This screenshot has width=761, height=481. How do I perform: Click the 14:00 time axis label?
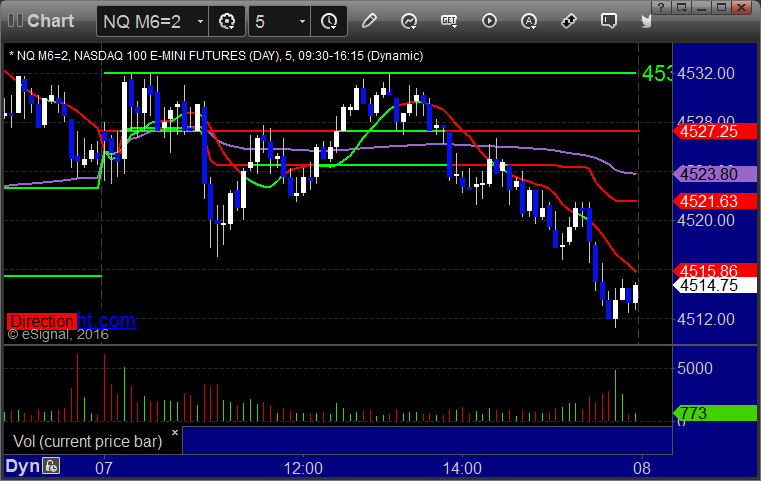pos(462,468)
